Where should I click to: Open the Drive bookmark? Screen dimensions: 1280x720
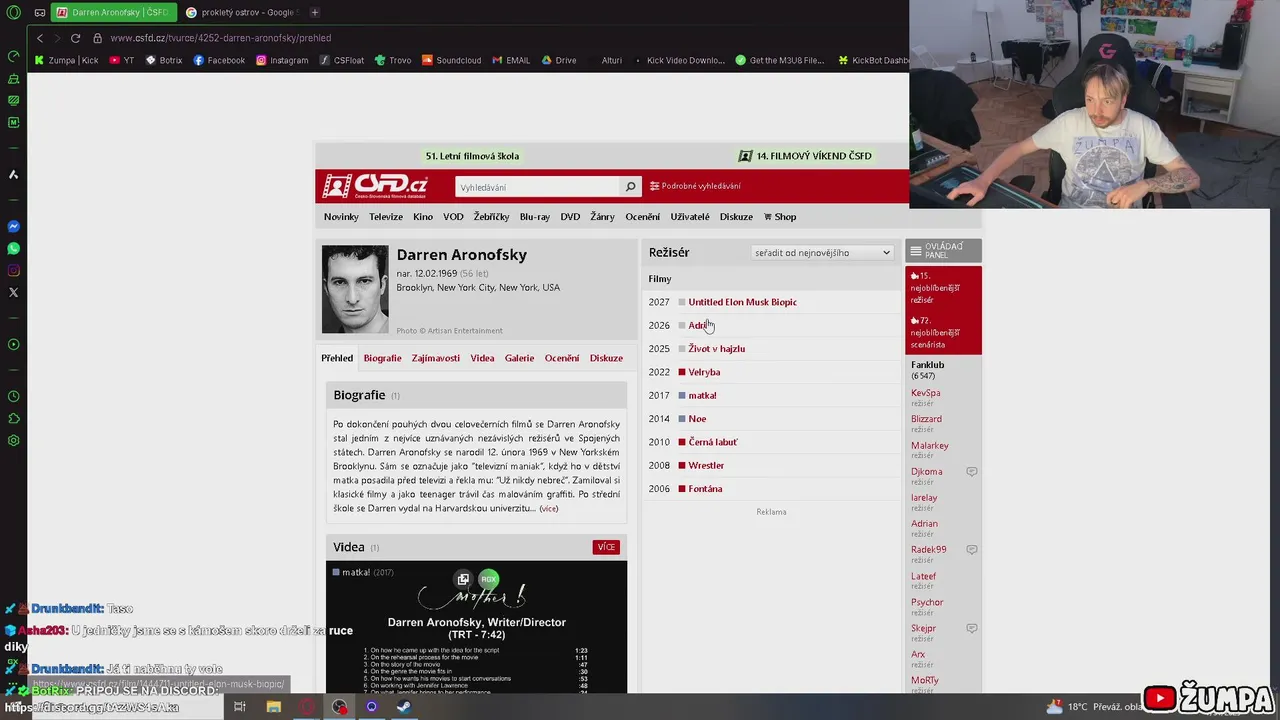point(559,60)
